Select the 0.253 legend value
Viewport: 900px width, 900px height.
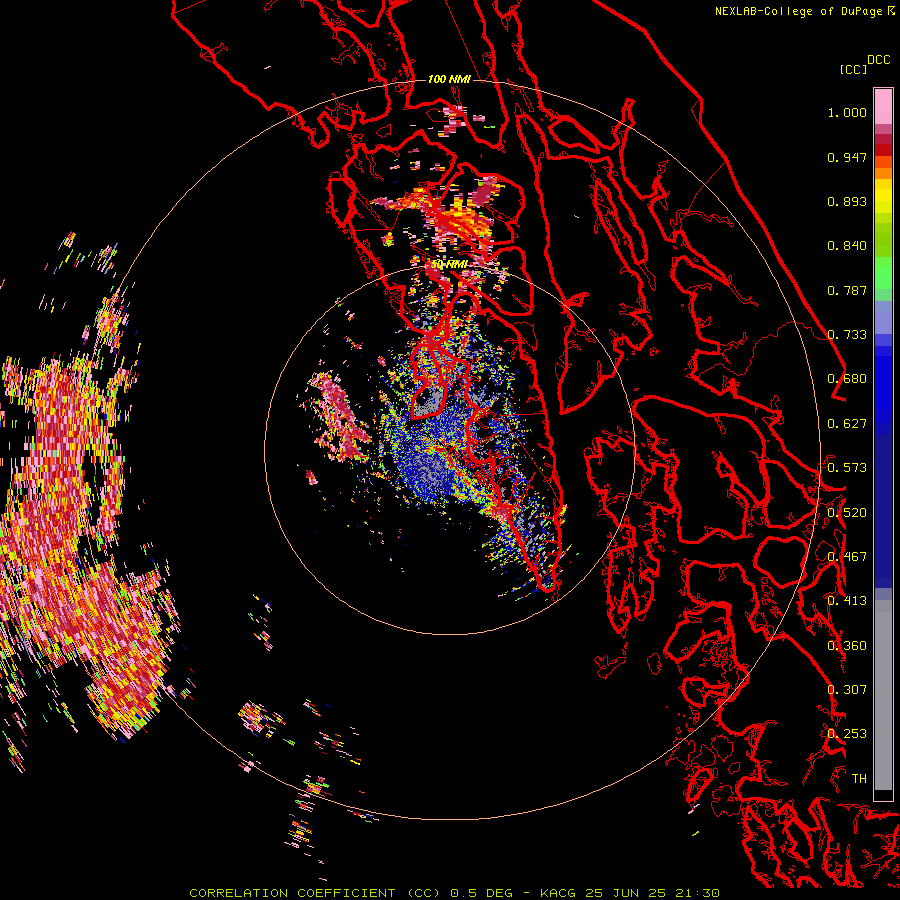847,734
